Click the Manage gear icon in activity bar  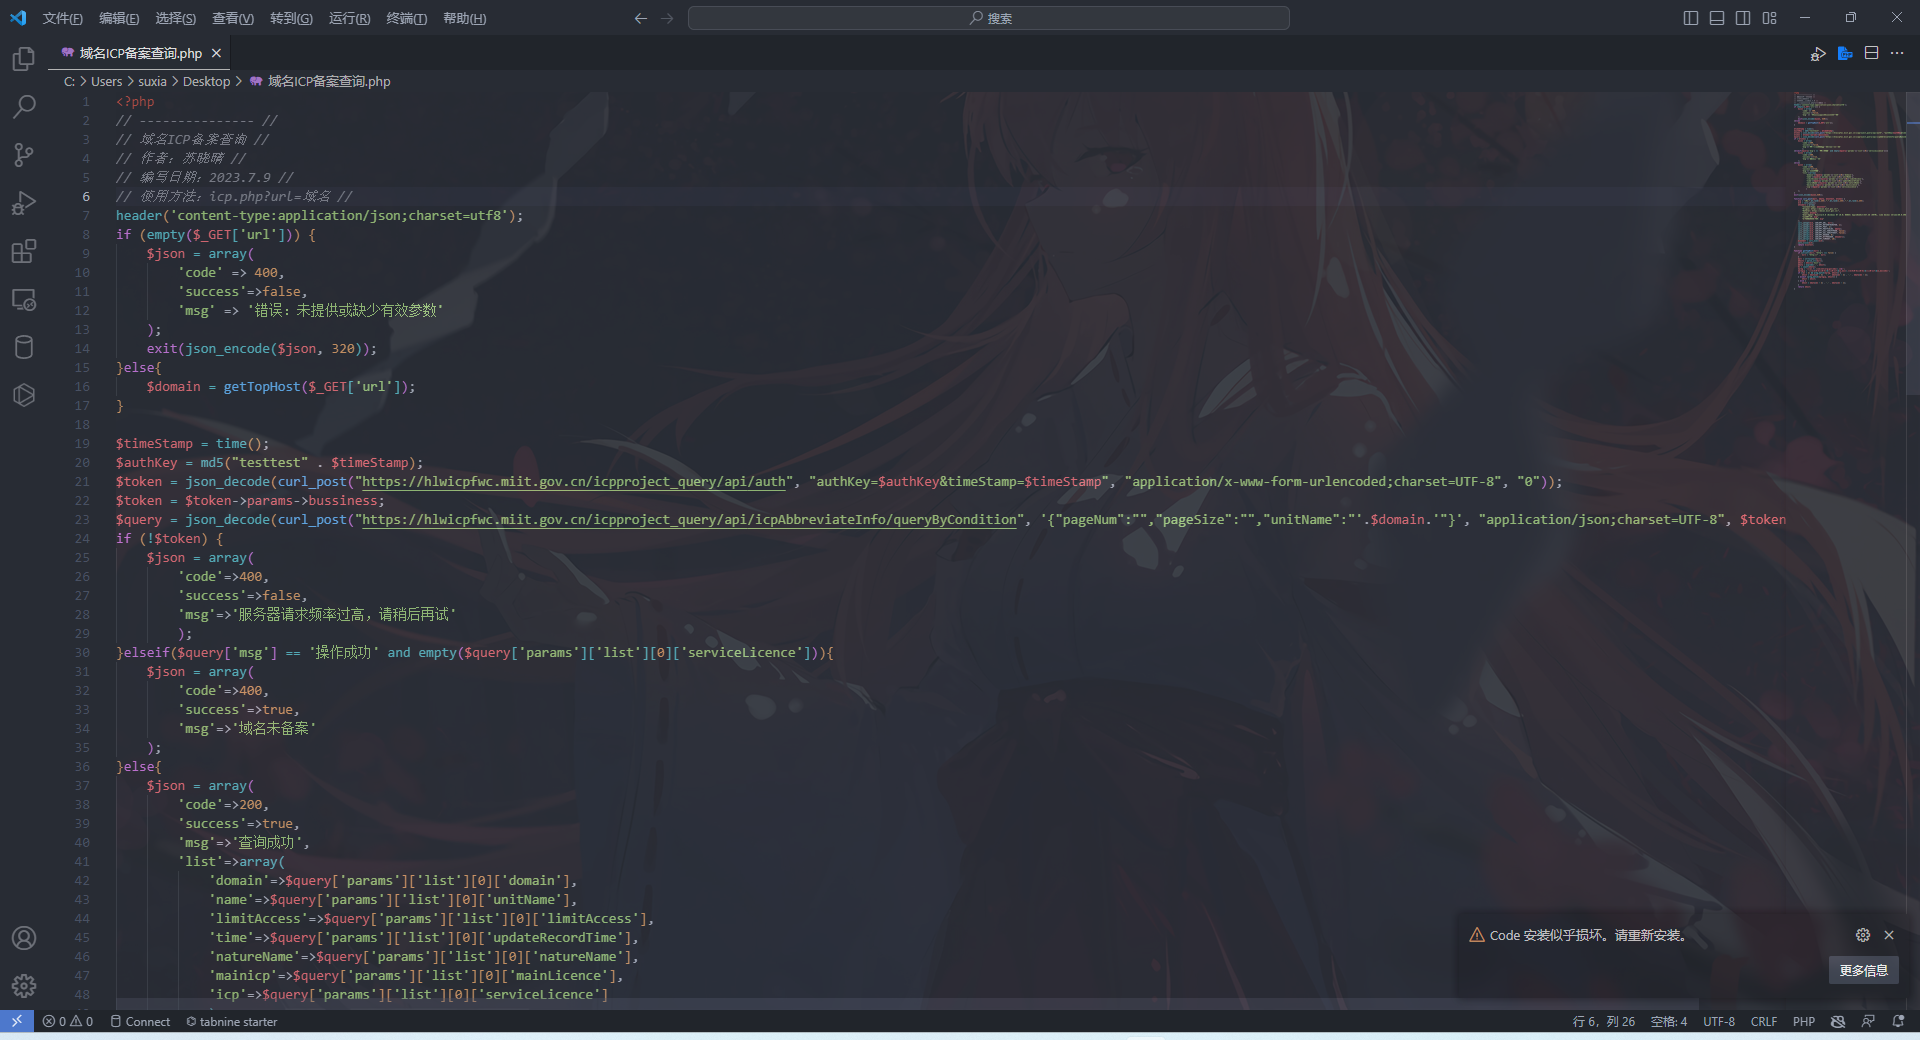[24, 986]
